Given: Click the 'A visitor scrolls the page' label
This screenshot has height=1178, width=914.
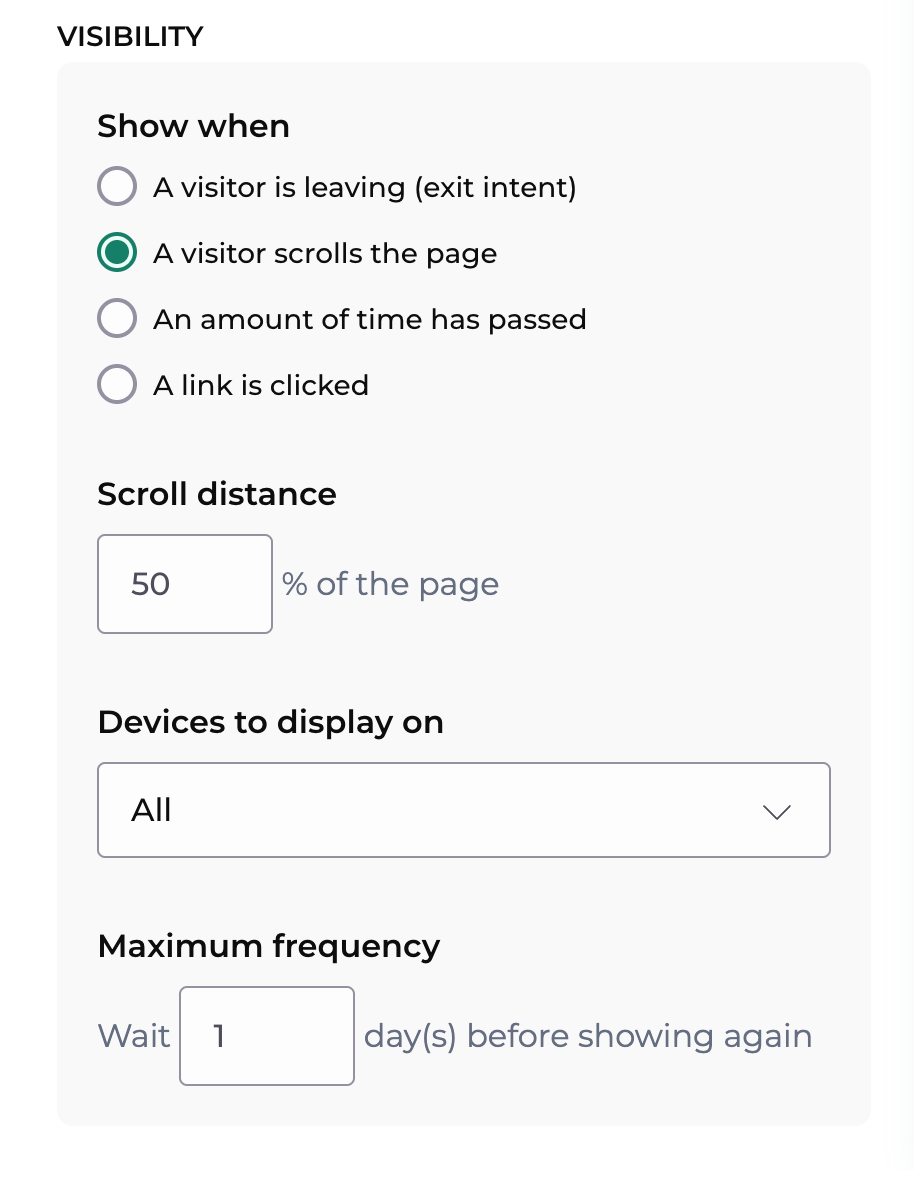Looking at the screenshot, I should (325, 254).
